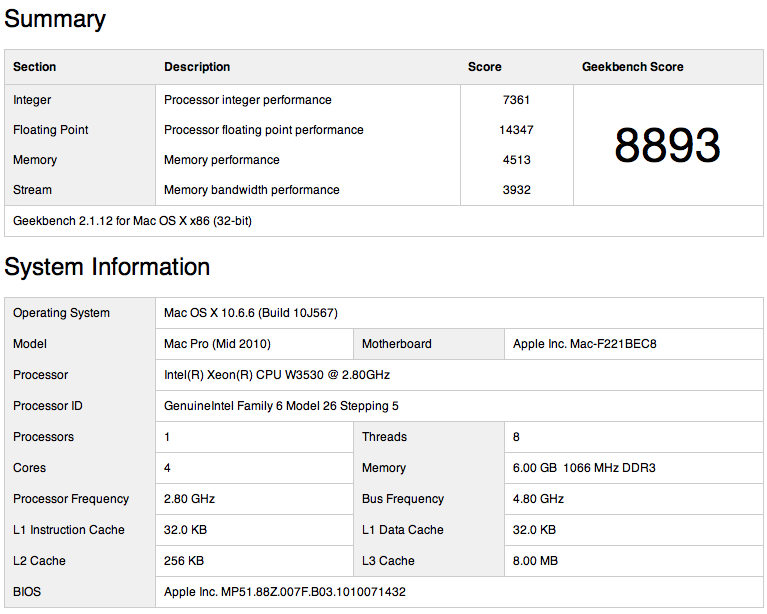The image size is (767, 614).
Task: Click the 6.00 GB 1066 MHz DDR3 value
Action: click(584, 468)
